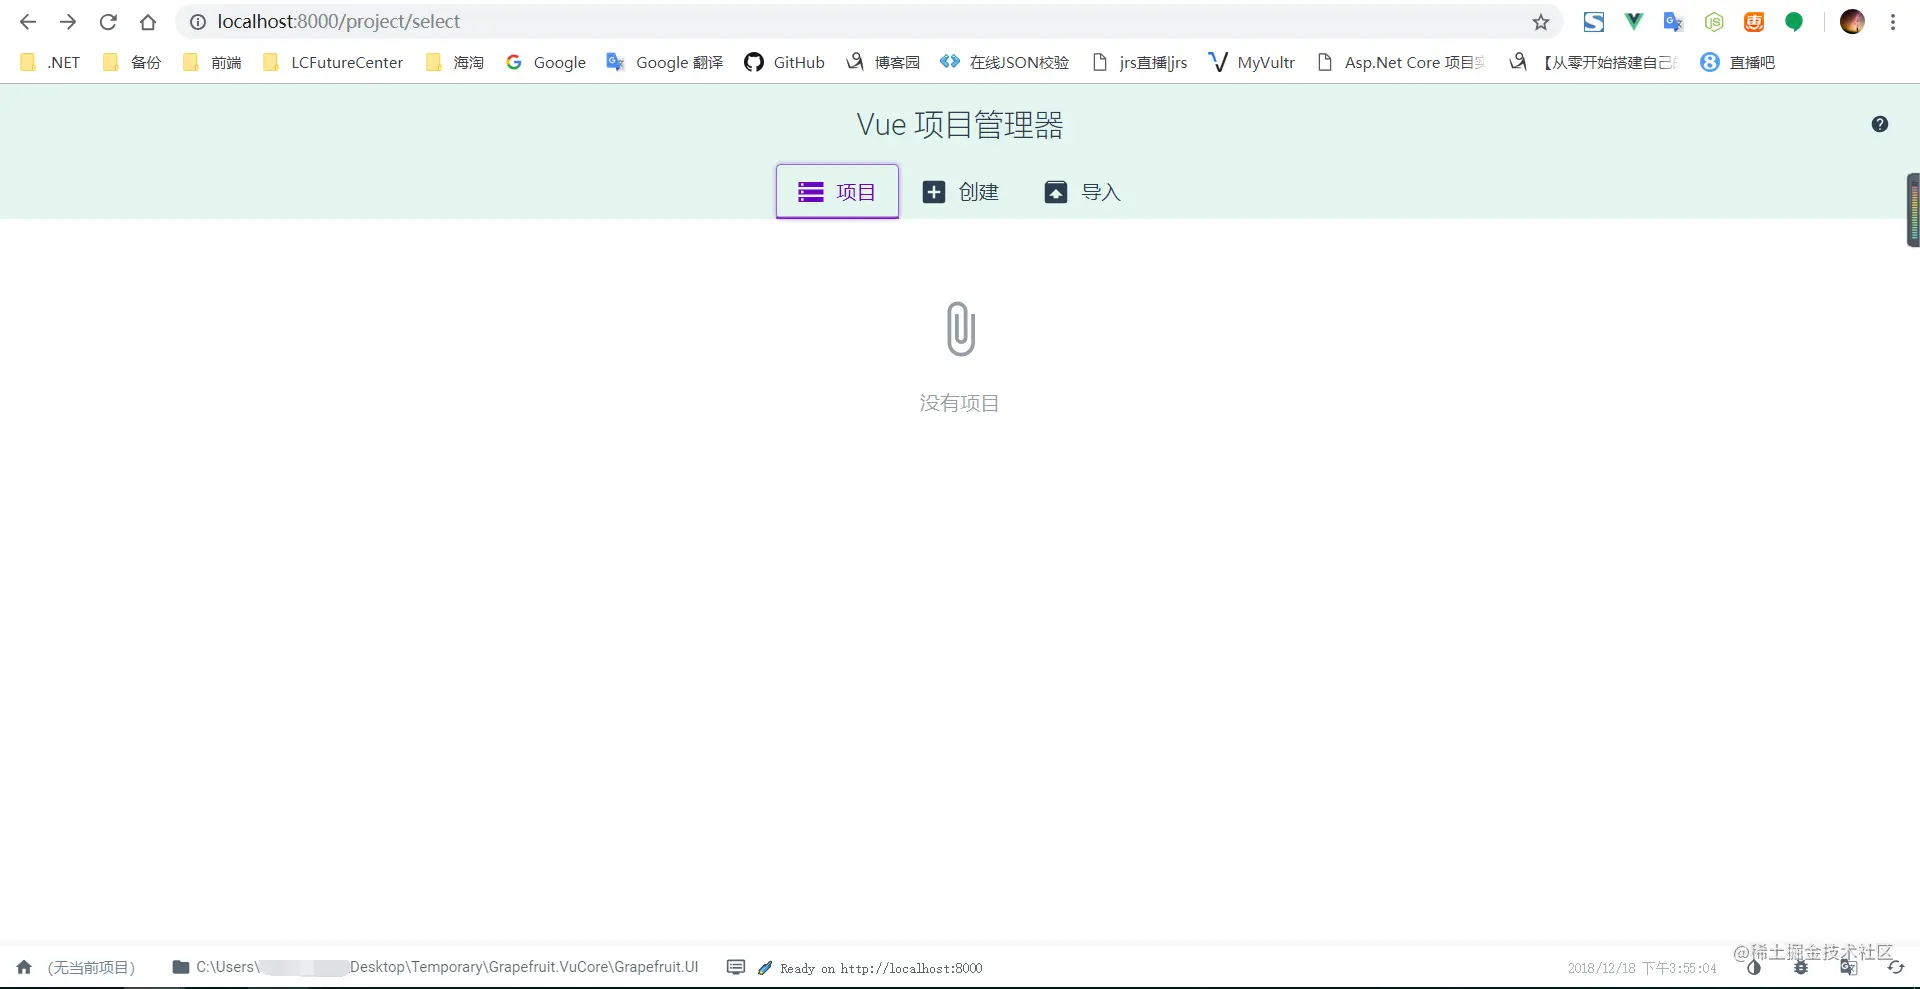The image size is (1920, 989).
Task: Click the bug report icon
Action: (1801, 967)
